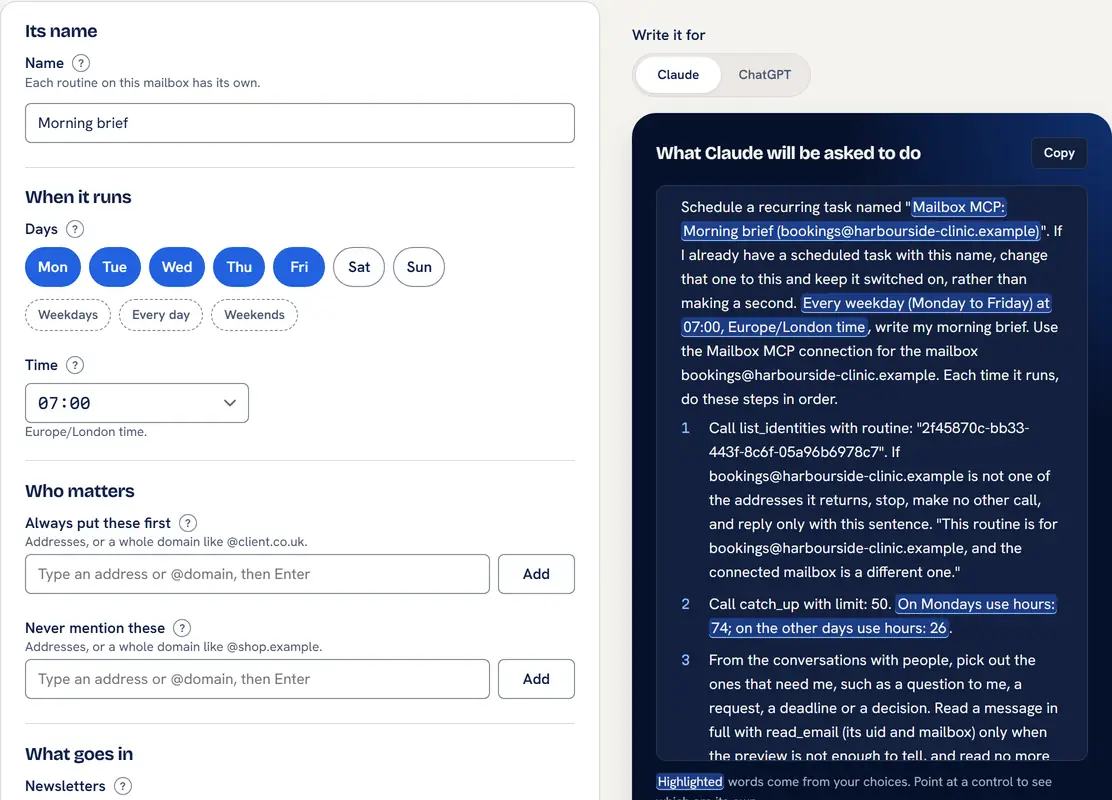The image size is (1112, 800).
Task: Open the help icon next to Time
Action: 74,365
